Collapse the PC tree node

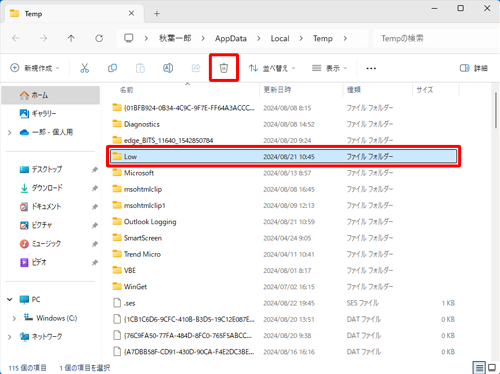[x=10, y=299]
